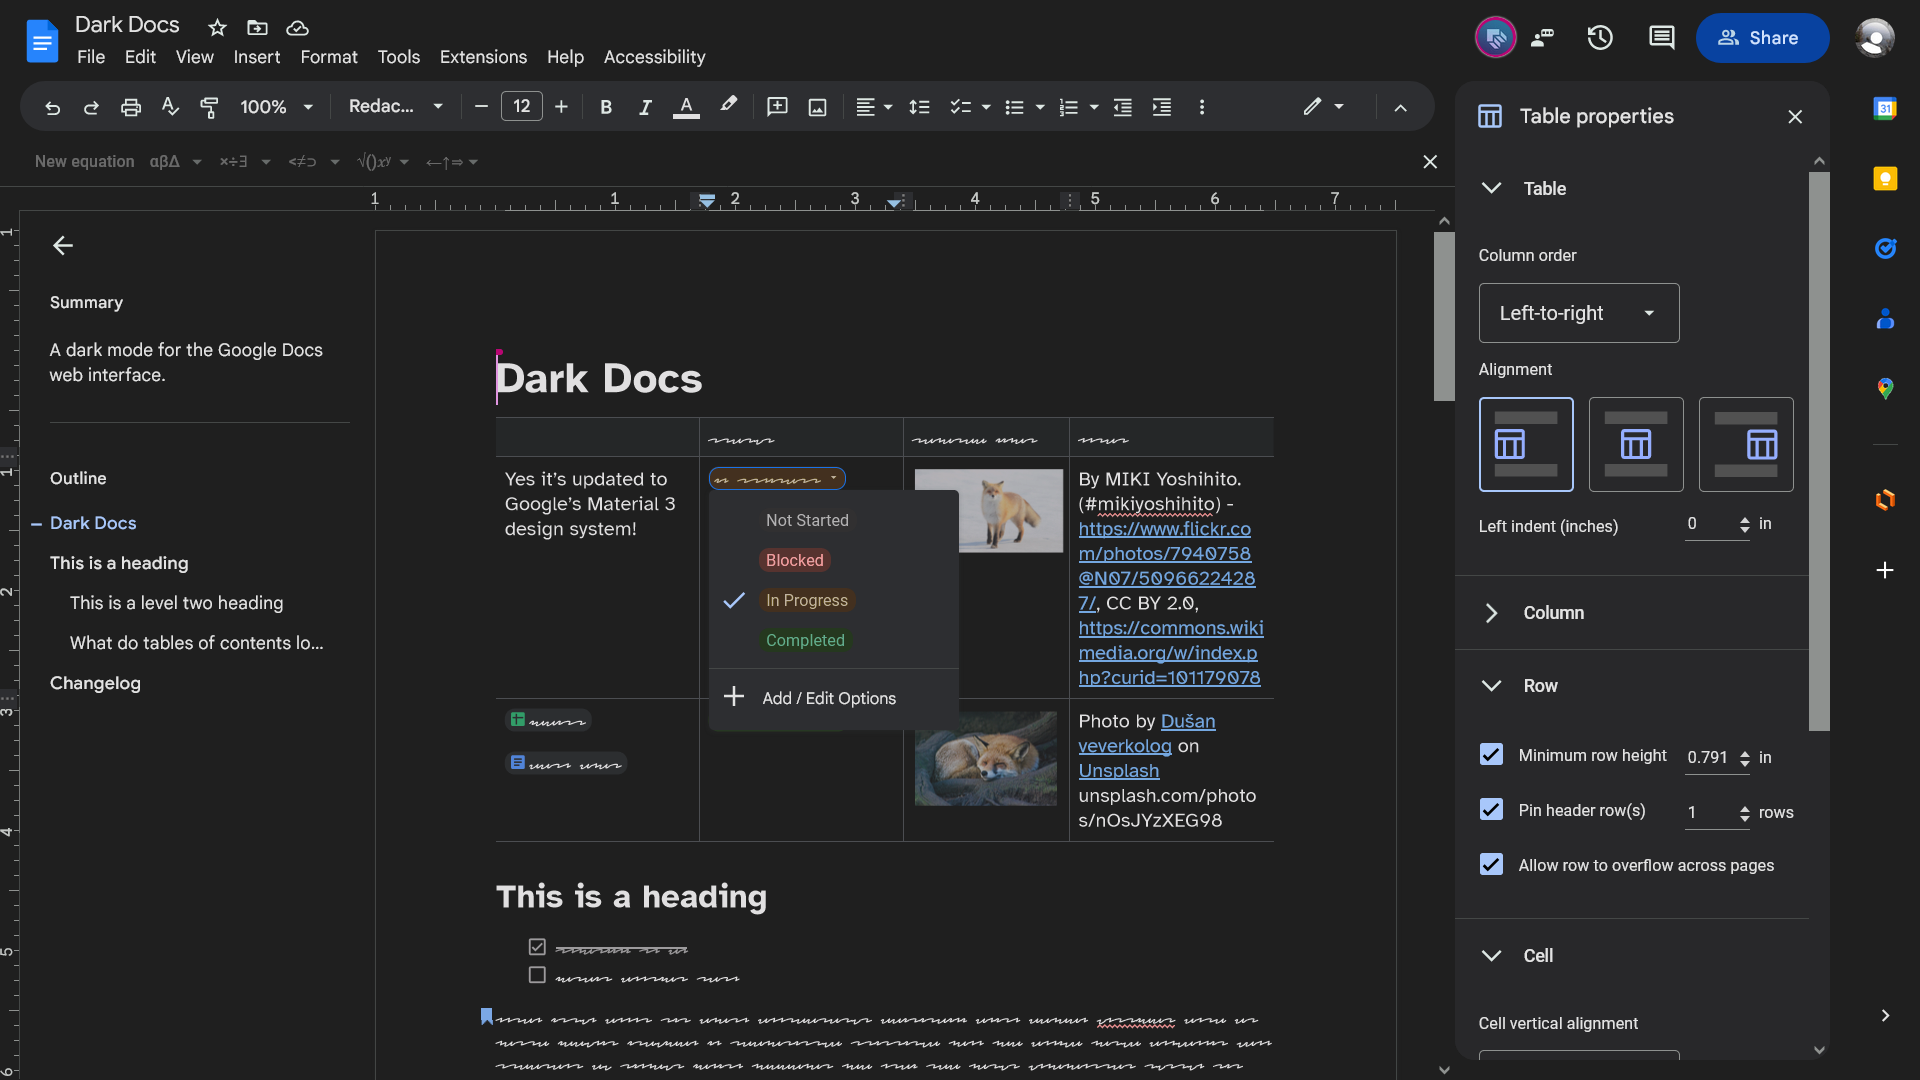Image resolution: width=1920 pixels, height=1080 pixels.
Task: Select Completed status option
Action: click(805, 640)
